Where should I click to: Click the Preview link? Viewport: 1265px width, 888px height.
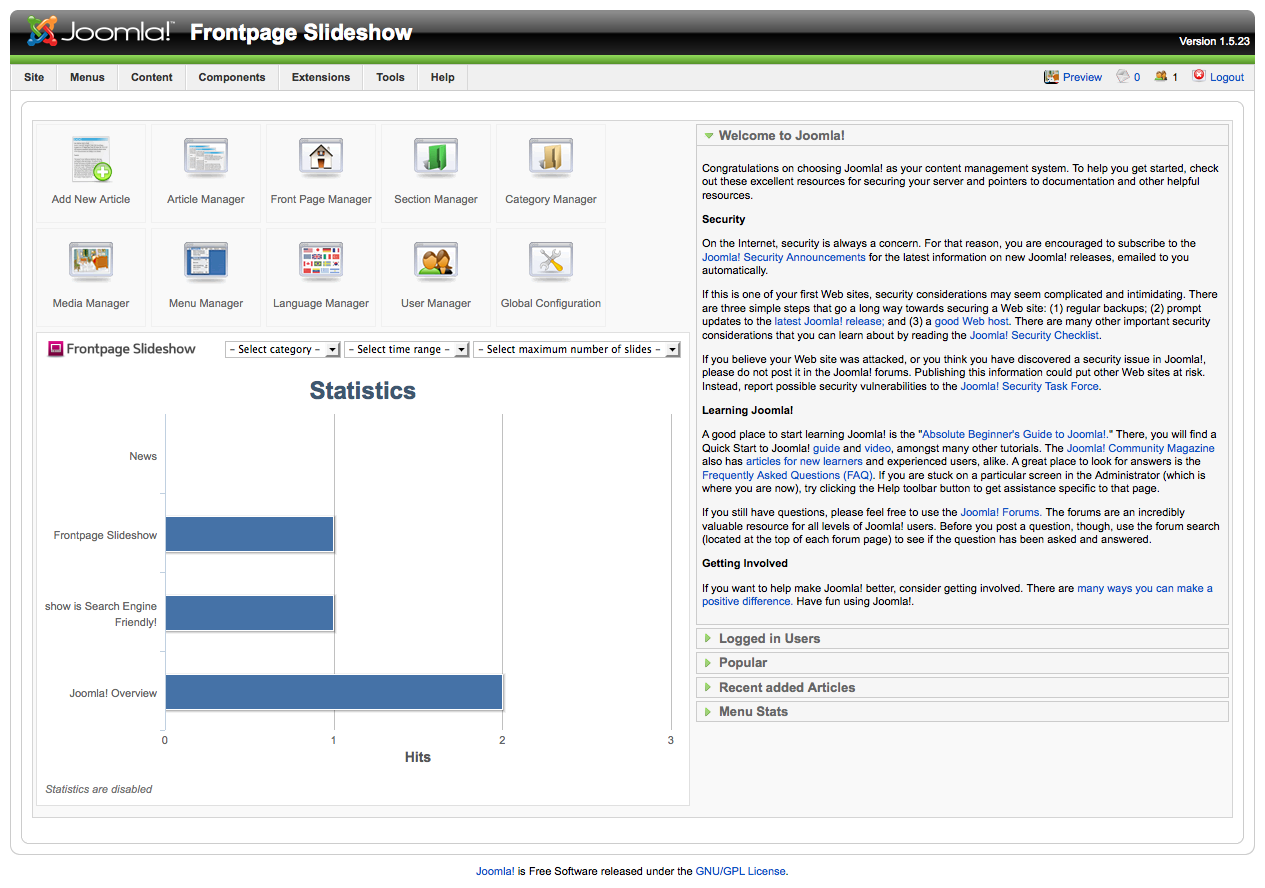(x=1082, y=77)
